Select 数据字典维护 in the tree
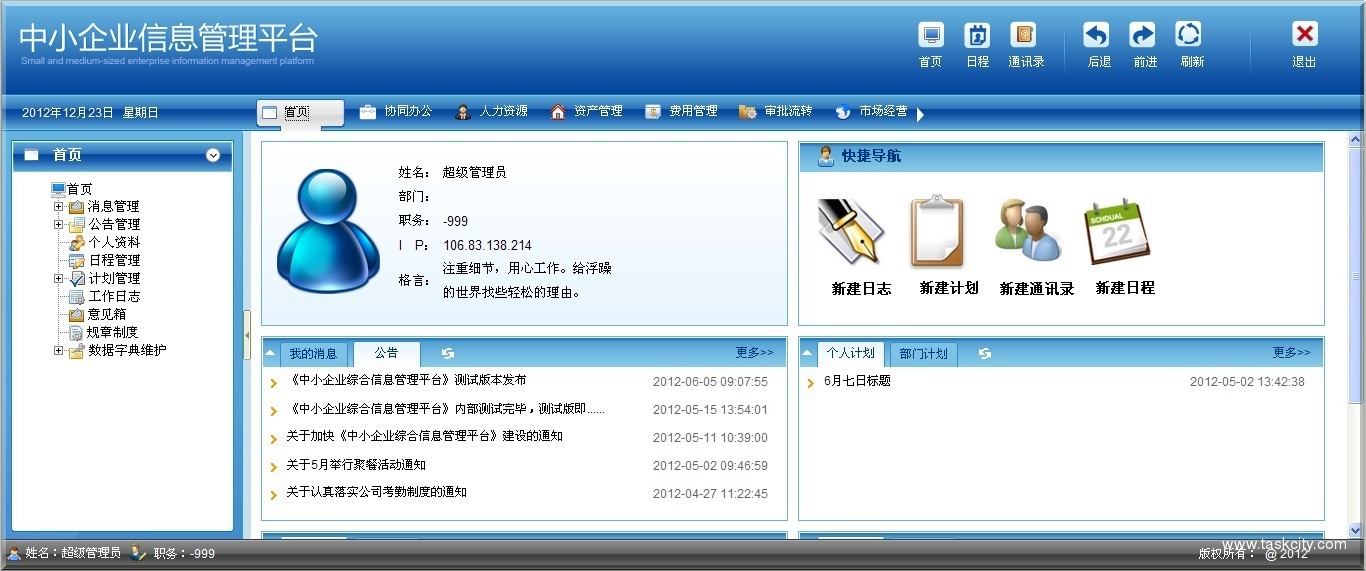Image resolution: width=1366 pixels, height=571 pixels. tap(127, 350)
